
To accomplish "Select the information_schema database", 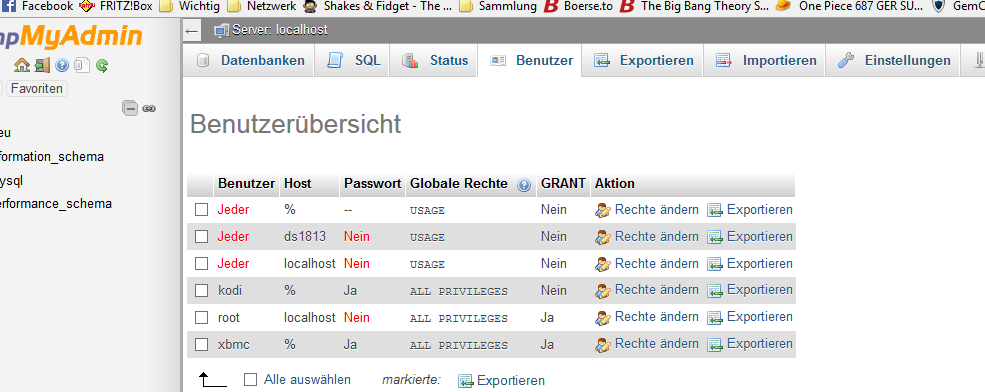I will (x=52, y=156).
